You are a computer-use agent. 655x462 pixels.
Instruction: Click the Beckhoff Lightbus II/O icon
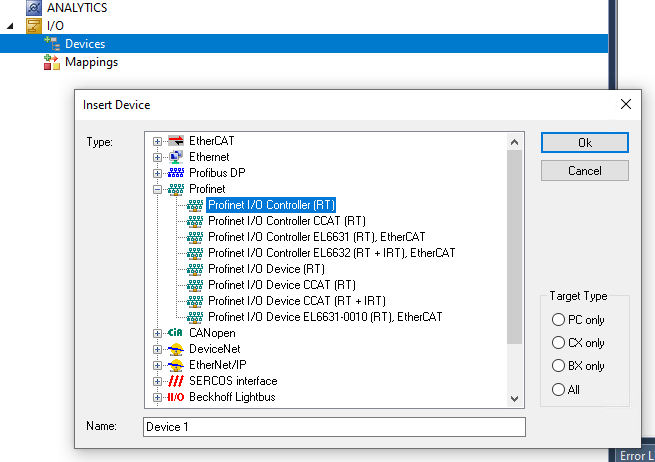(175, 397)
